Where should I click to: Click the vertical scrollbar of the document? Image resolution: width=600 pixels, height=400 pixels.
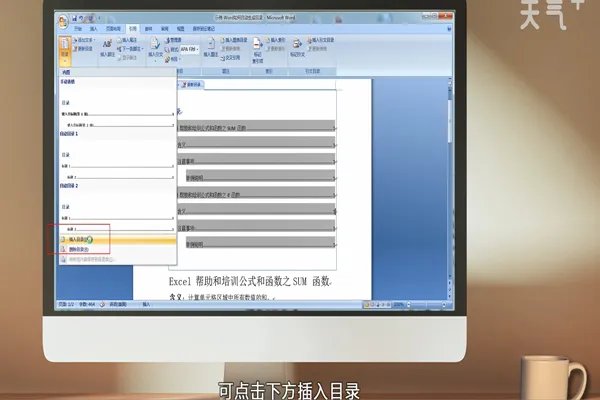tap(450, 186)
